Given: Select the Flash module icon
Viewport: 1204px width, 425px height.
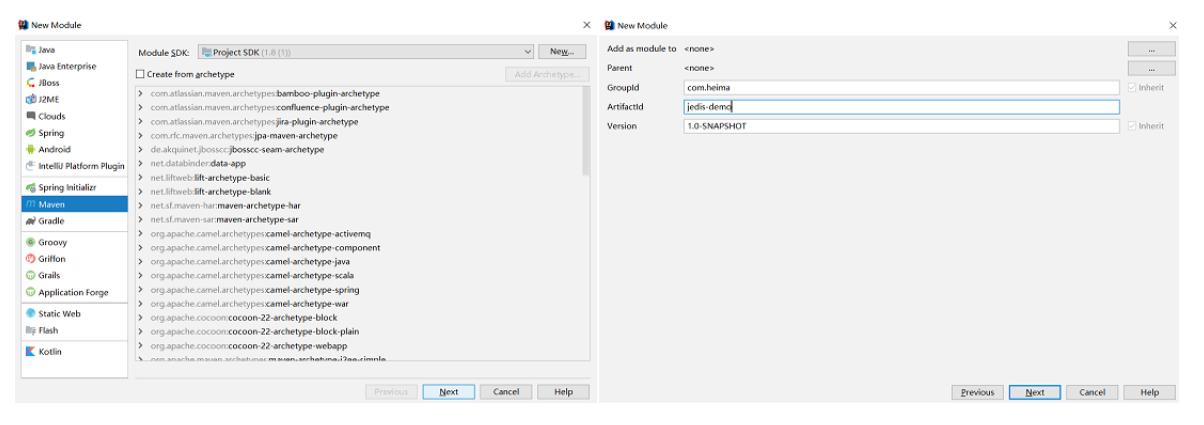Looking at the screenshot, I should click(31, 330).
